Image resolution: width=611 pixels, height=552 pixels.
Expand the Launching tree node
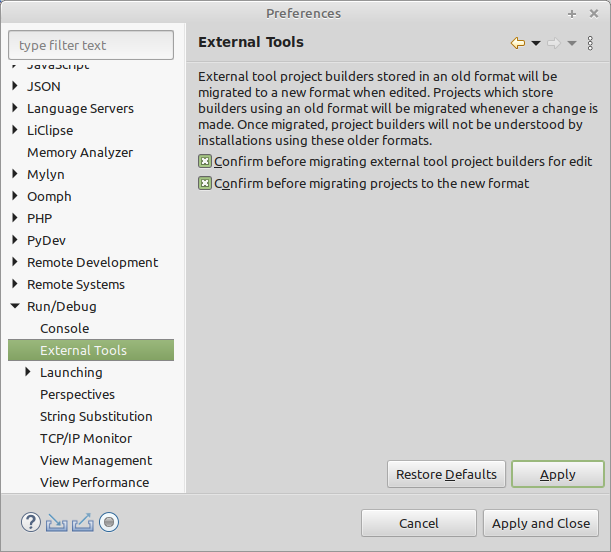pos(28,372)
